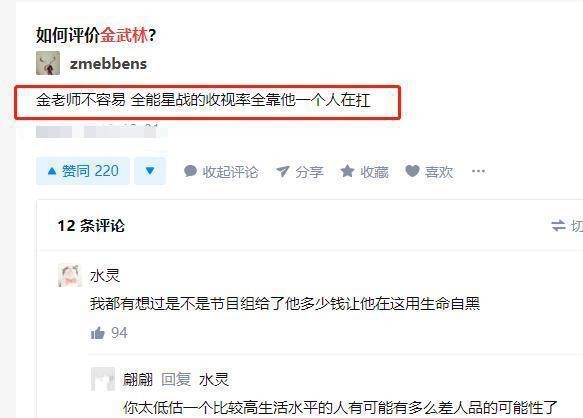This screenshot has width=583, height=418.
Task: Open 水灵 commenter avatar
Action: click(x=70, y=276)
